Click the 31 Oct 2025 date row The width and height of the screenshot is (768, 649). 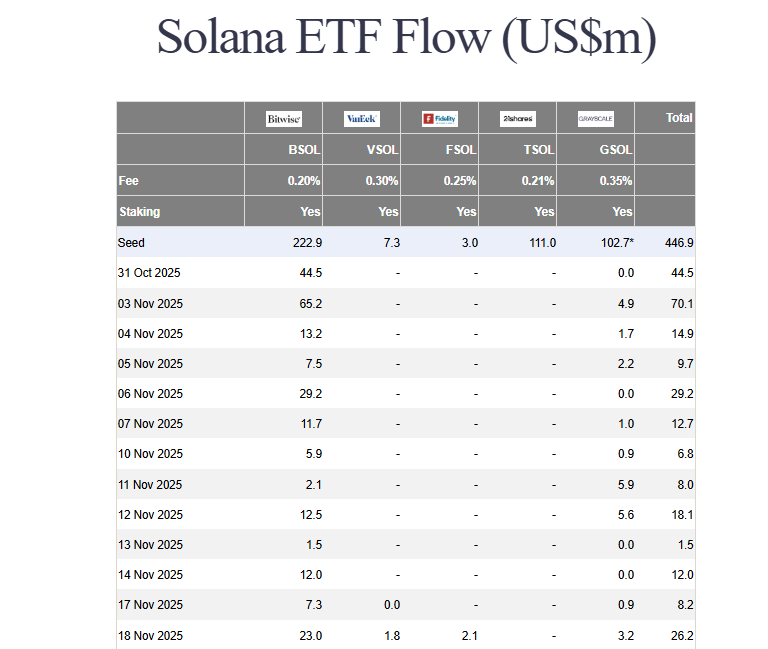pos(149,273)
